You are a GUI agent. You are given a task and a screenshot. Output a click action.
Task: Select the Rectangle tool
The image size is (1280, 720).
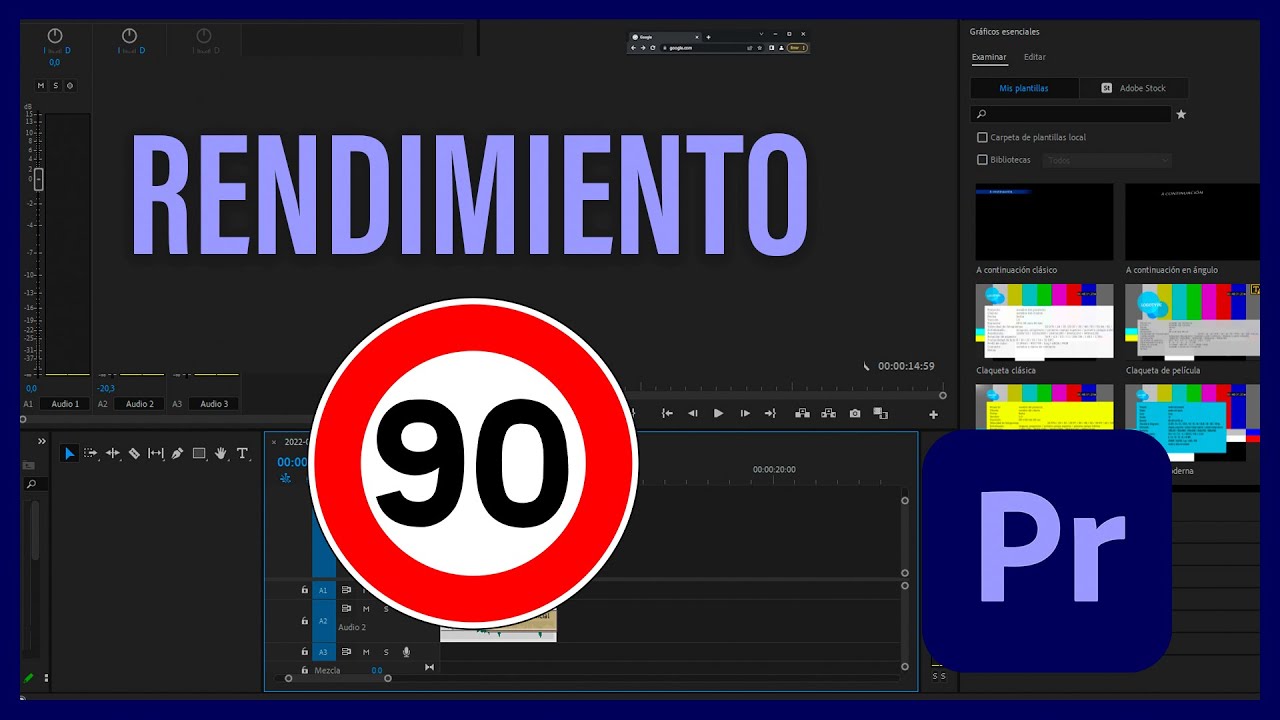click(199, 453)
